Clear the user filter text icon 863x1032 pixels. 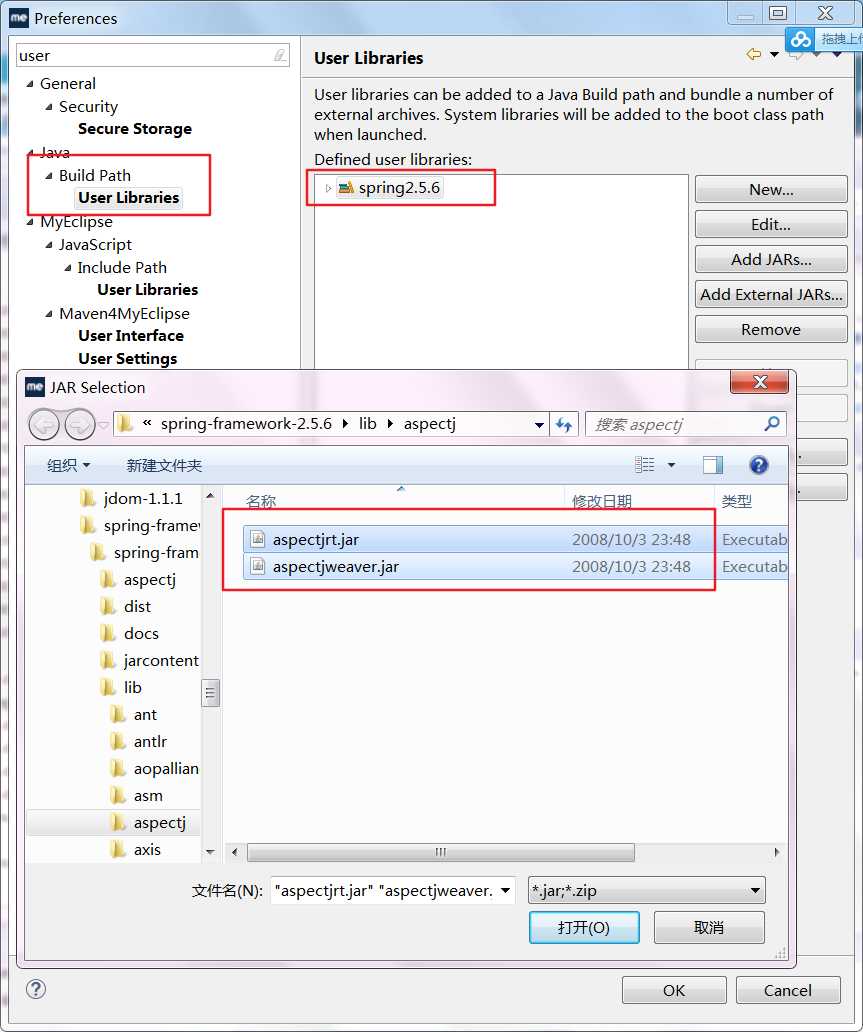pyautogui.click(x=280, y=55)
